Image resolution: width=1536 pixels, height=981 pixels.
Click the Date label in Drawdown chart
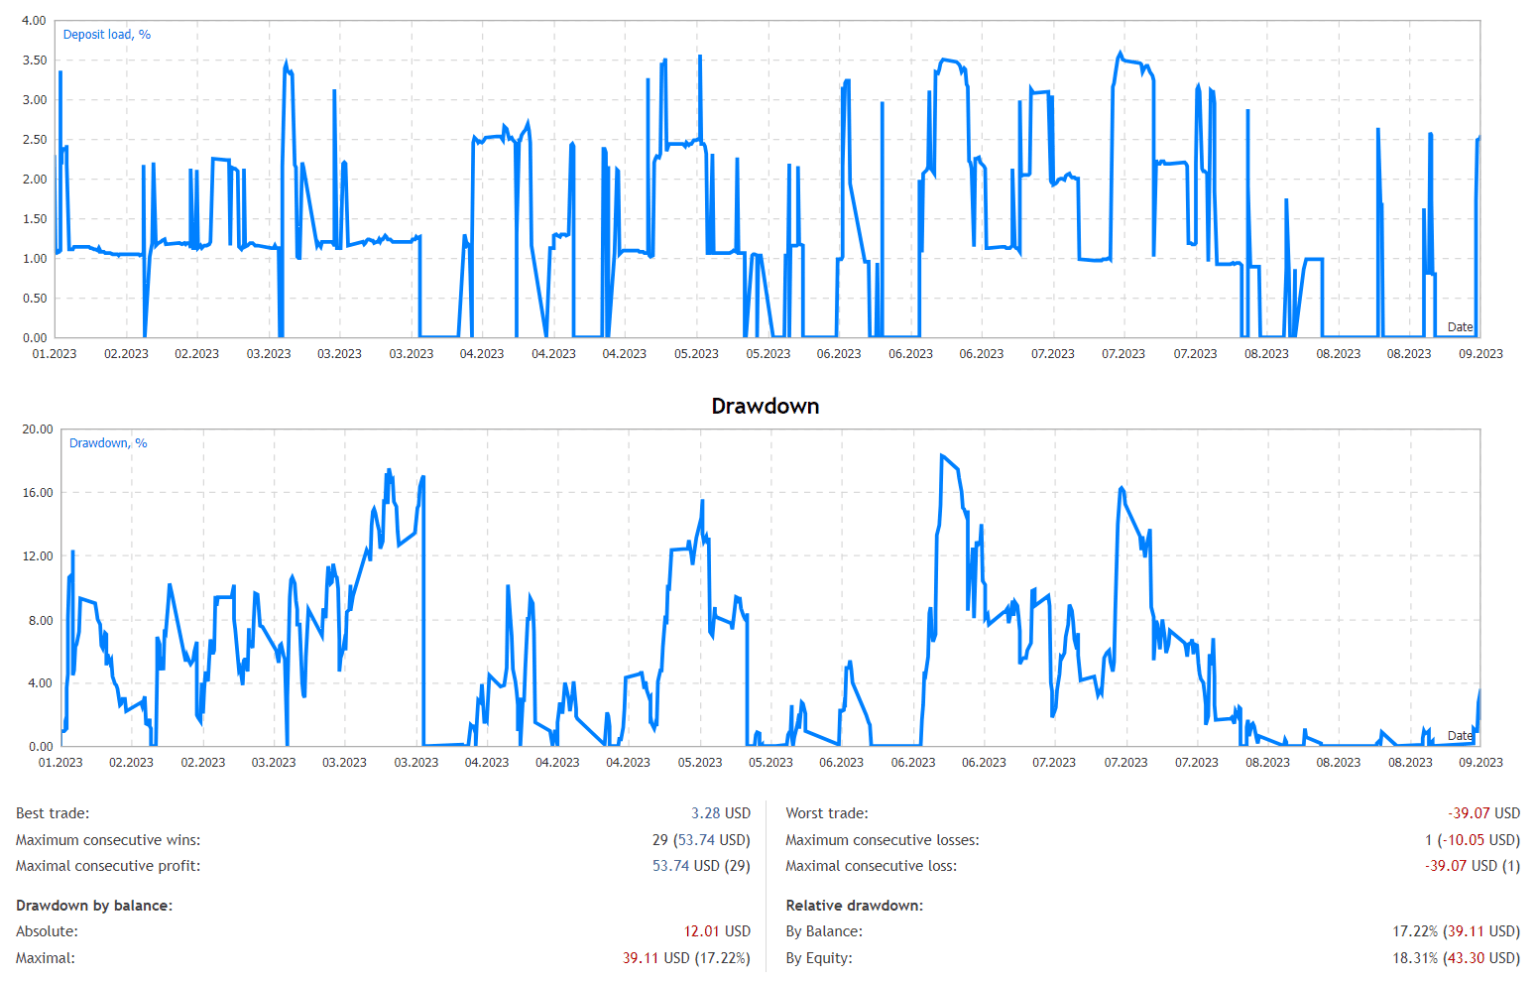(1459, 736)
